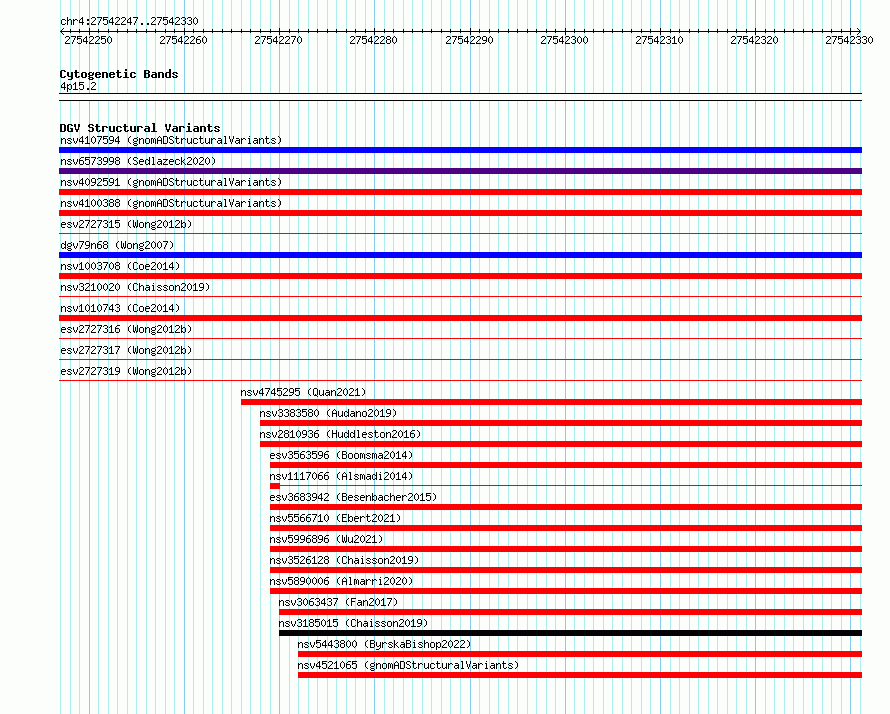This screenshot has height=714, width=890.
Task: Click the blue bar under dgv79n68
Action: pyautogui.click(x=460, y=255)
